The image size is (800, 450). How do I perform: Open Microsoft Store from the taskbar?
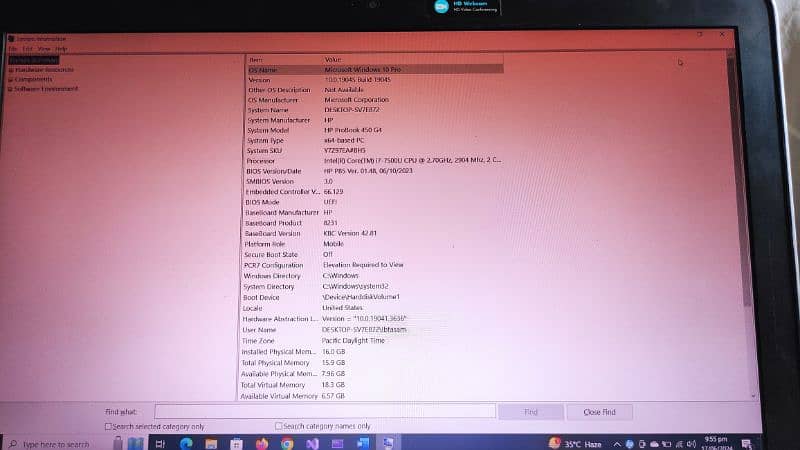coord(236,444)
